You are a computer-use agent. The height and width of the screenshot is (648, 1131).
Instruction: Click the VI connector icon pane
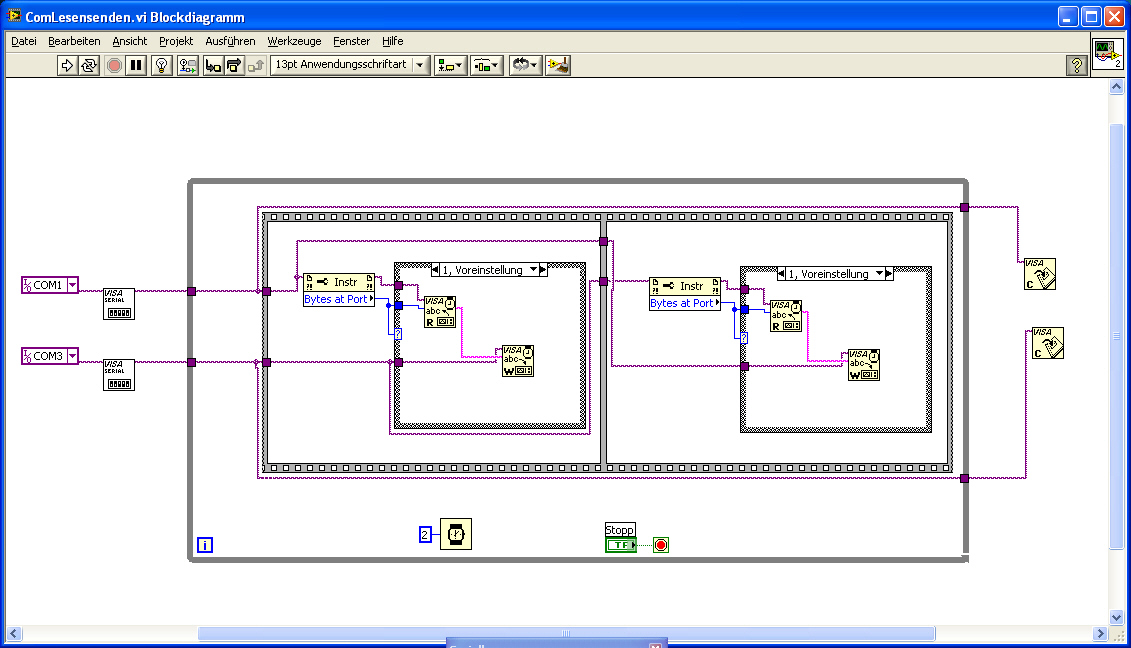[x=1108, y=54]
